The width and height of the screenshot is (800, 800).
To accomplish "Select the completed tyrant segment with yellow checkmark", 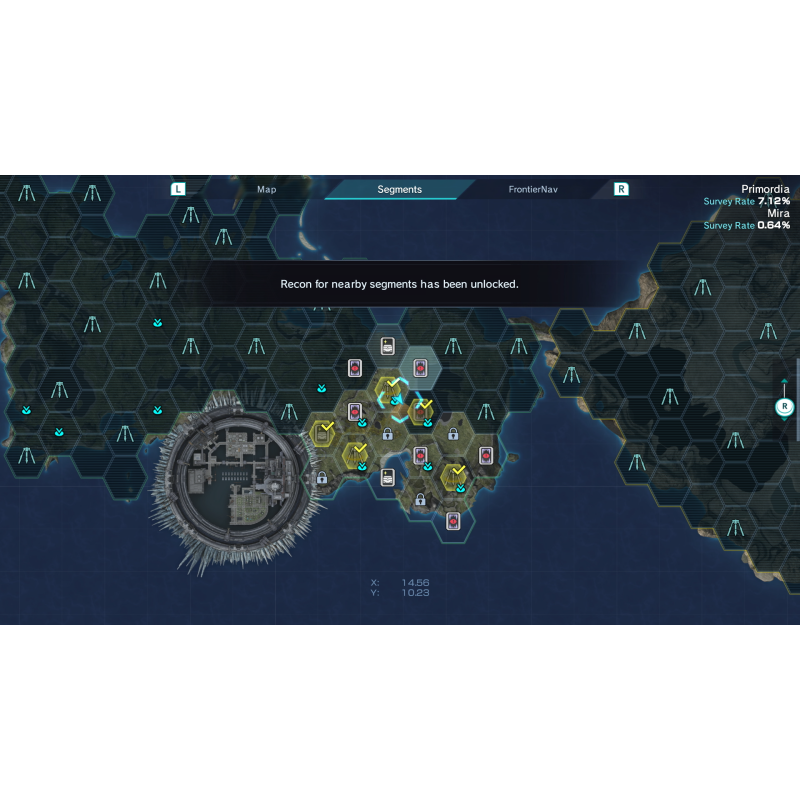I will tap(421, 411).
